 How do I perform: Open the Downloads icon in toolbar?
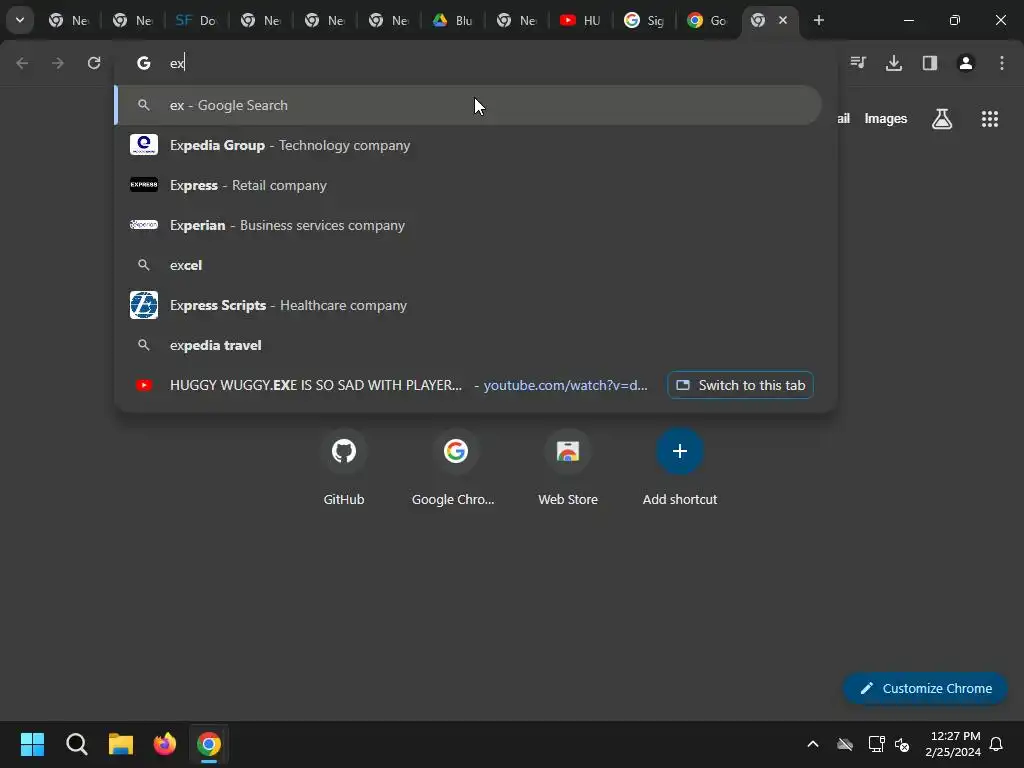tap(894, 63)
